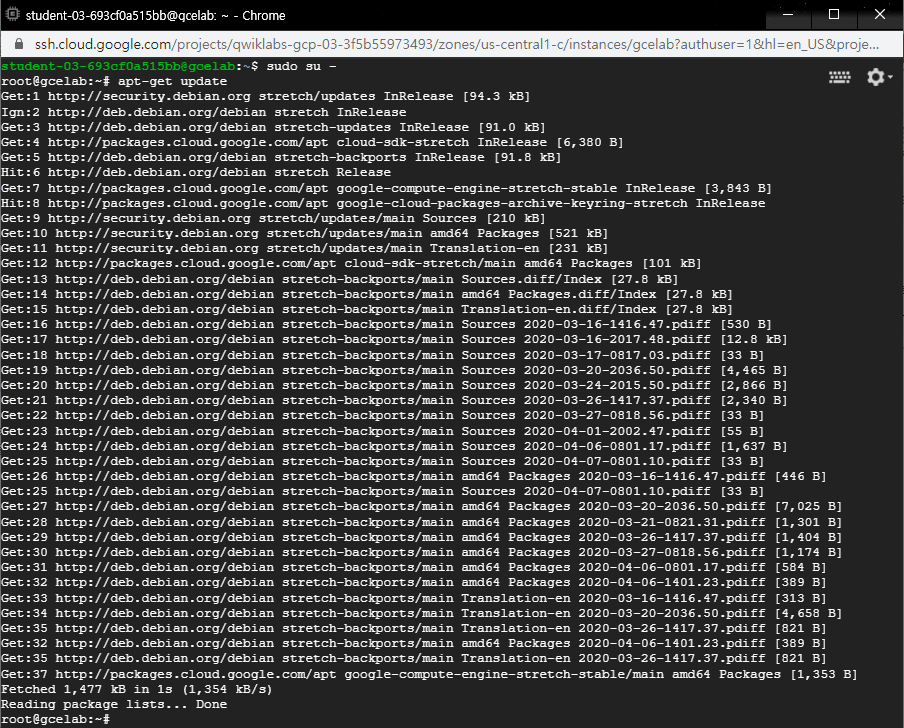Maximize the SSH Chrome window
This screenshot has width=904, height=728.
tap(834, 14)
